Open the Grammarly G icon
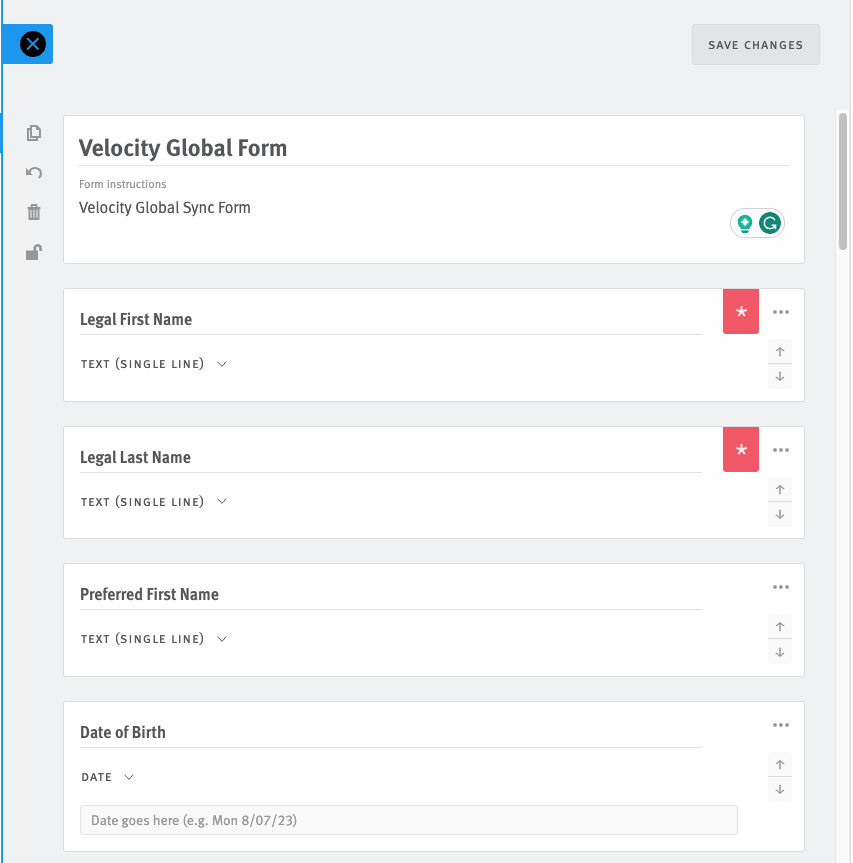The image size is (853, 863). [769, 223]
